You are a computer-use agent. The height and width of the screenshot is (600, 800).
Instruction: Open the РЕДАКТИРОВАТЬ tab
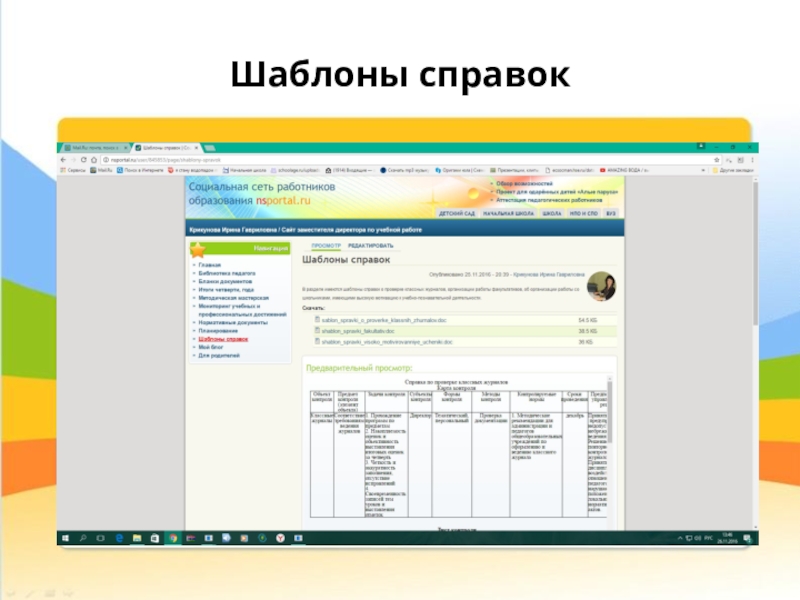pos(371,245)
